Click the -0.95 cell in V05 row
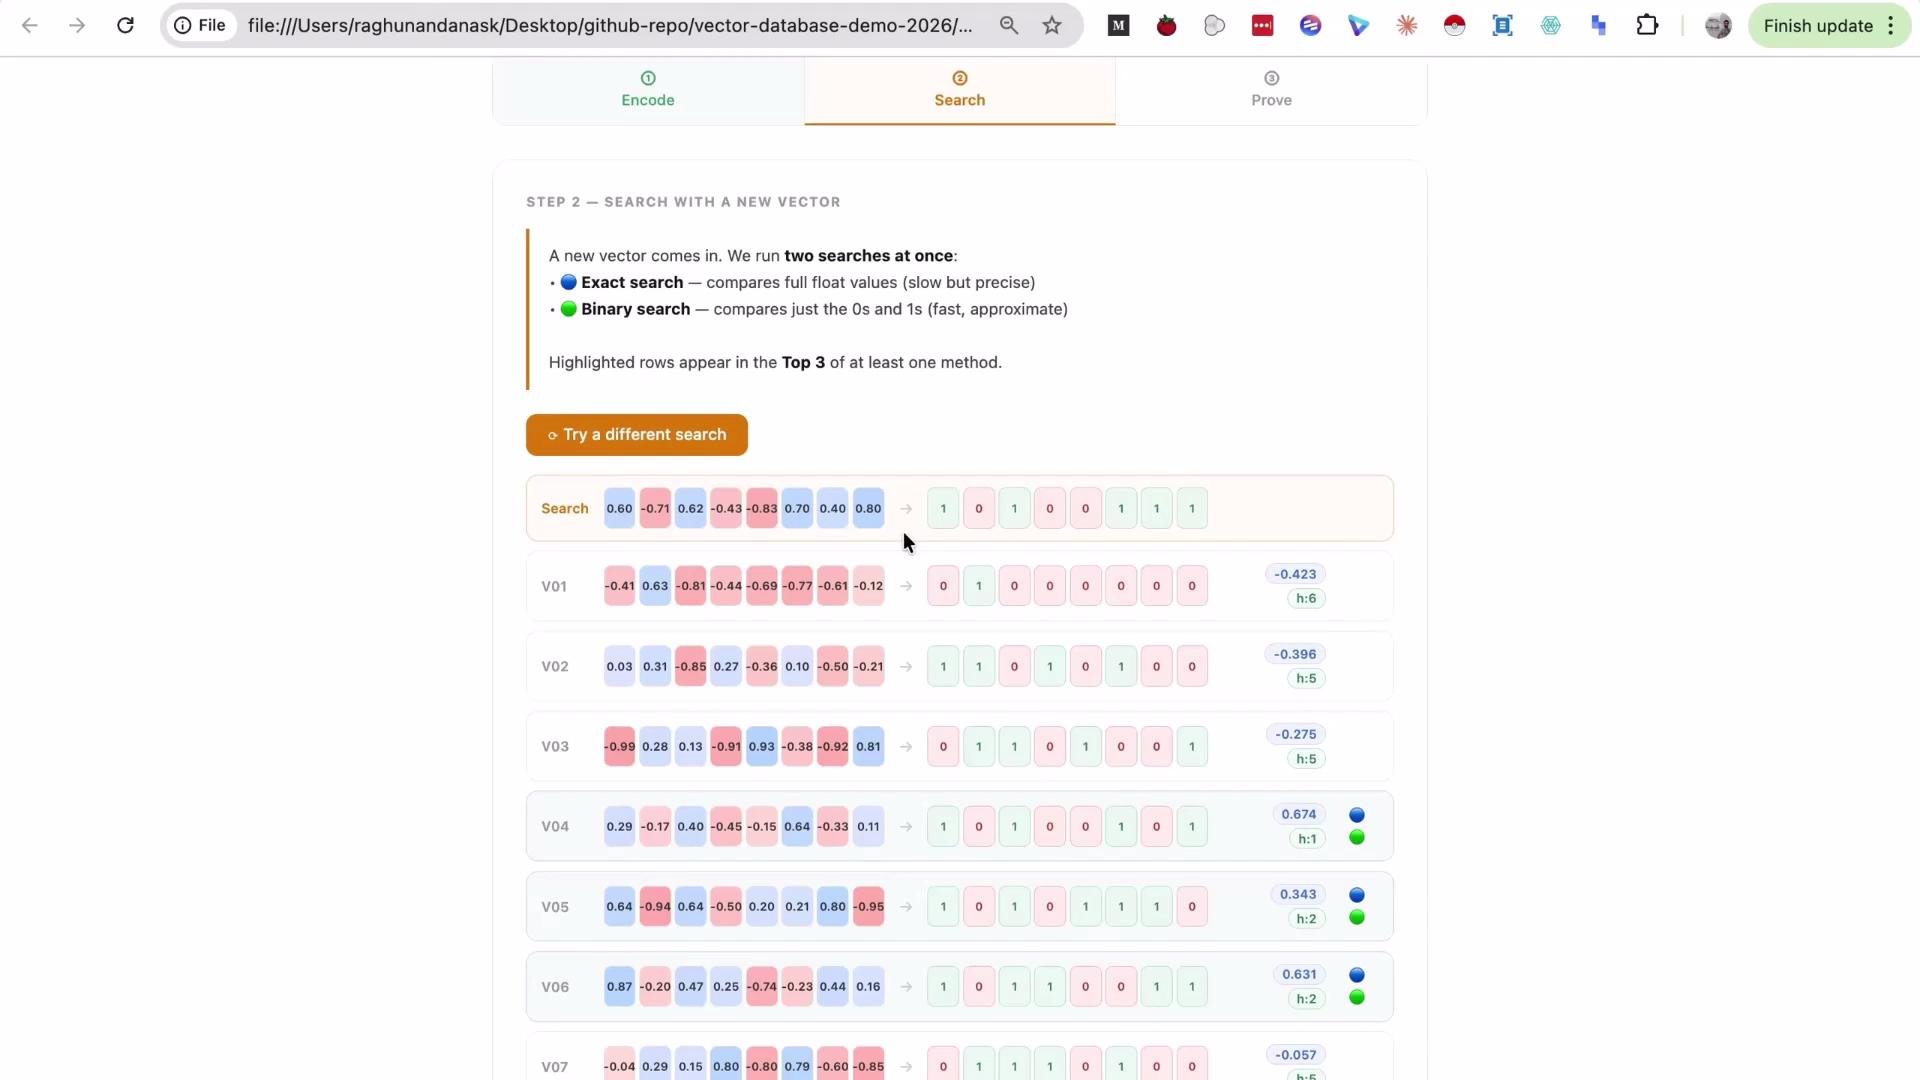 pos(868,907)
